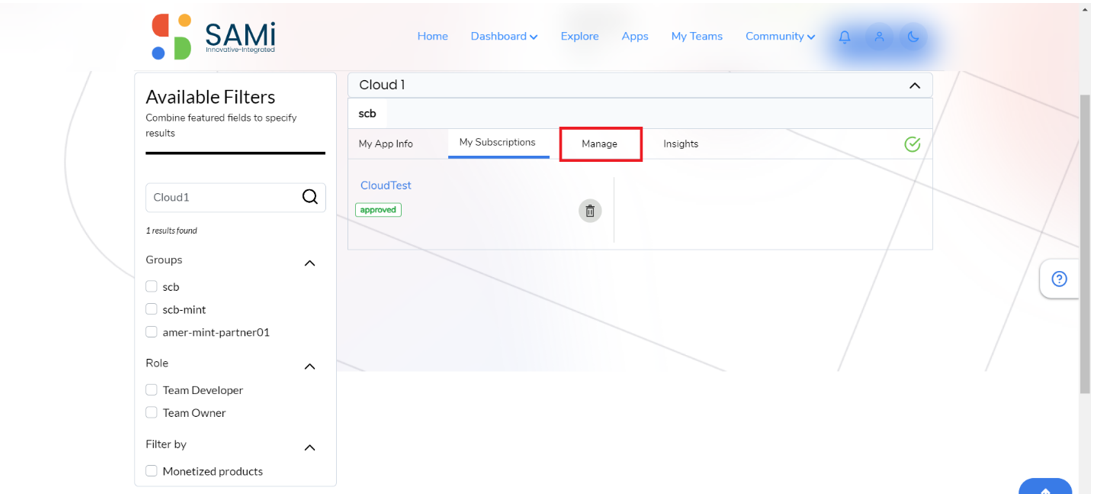Open the help question mark icon
Image resolution: width=1093 pixels, height=497 pixels.
1060,280
